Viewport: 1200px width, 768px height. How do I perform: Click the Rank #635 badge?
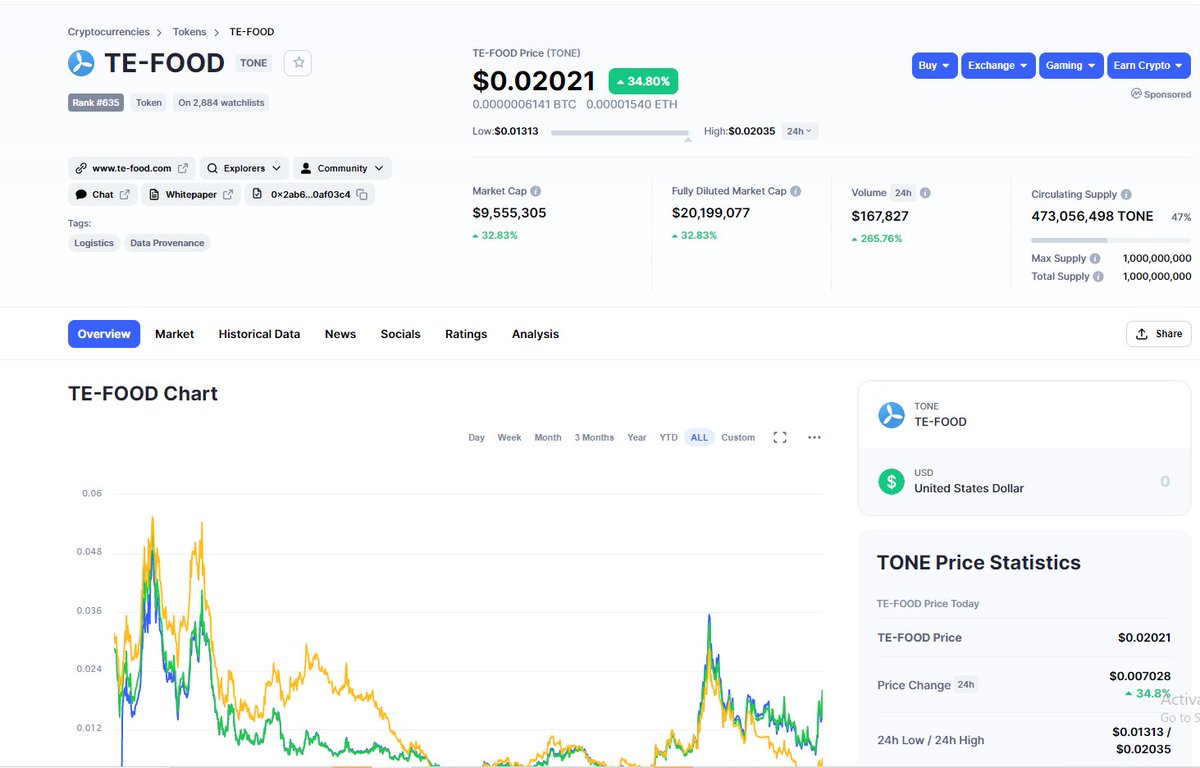coord(96,102)
